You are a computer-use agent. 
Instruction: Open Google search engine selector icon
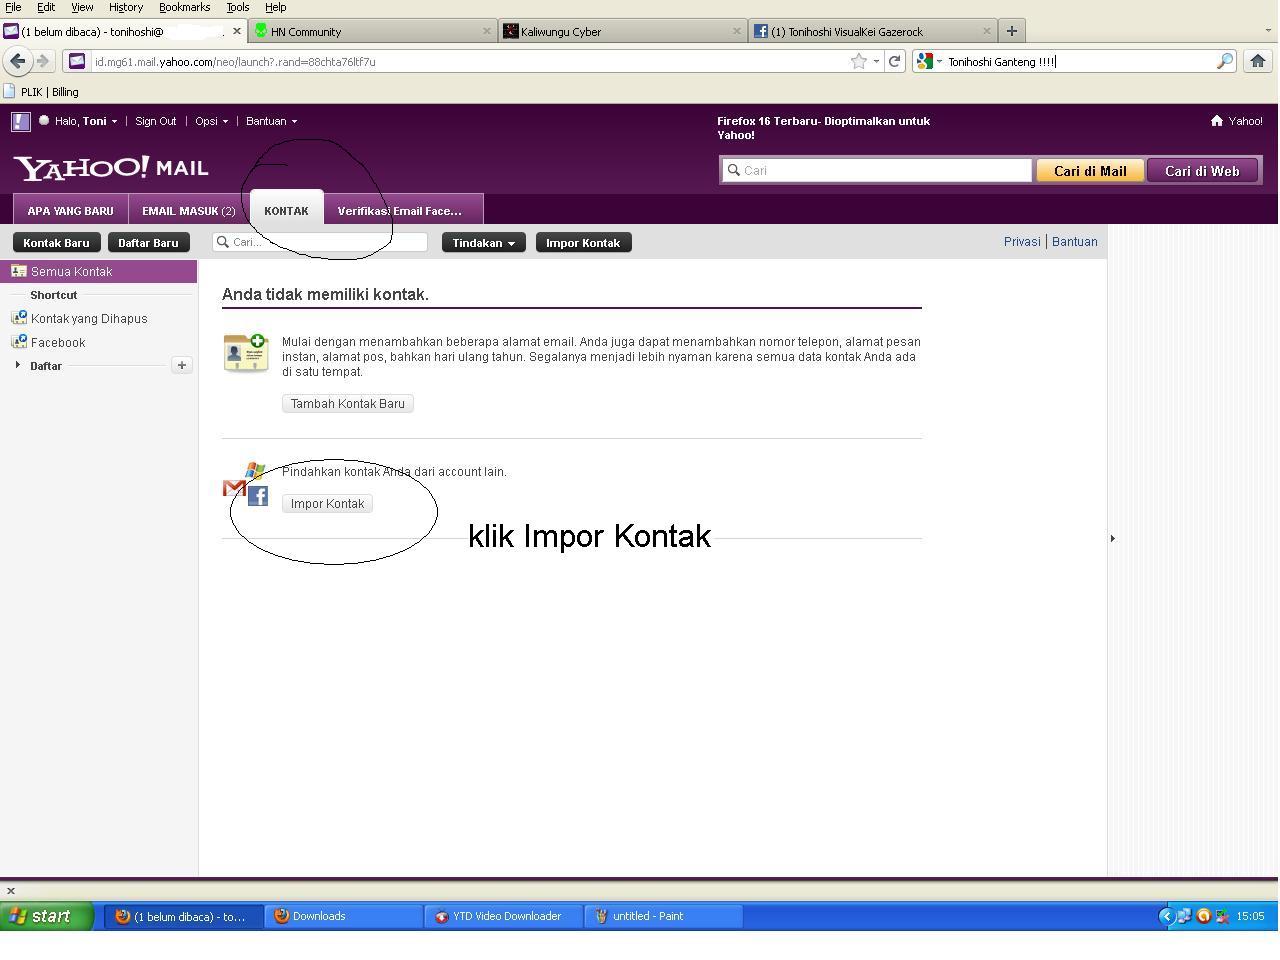pyautogui.click(x=925, y=61)
